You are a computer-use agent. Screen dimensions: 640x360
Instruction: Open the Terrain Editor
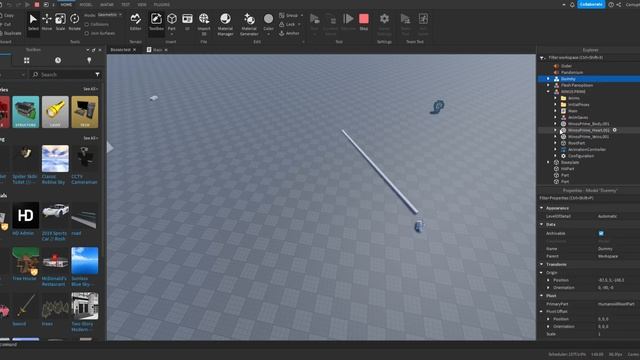coord(136,22)
